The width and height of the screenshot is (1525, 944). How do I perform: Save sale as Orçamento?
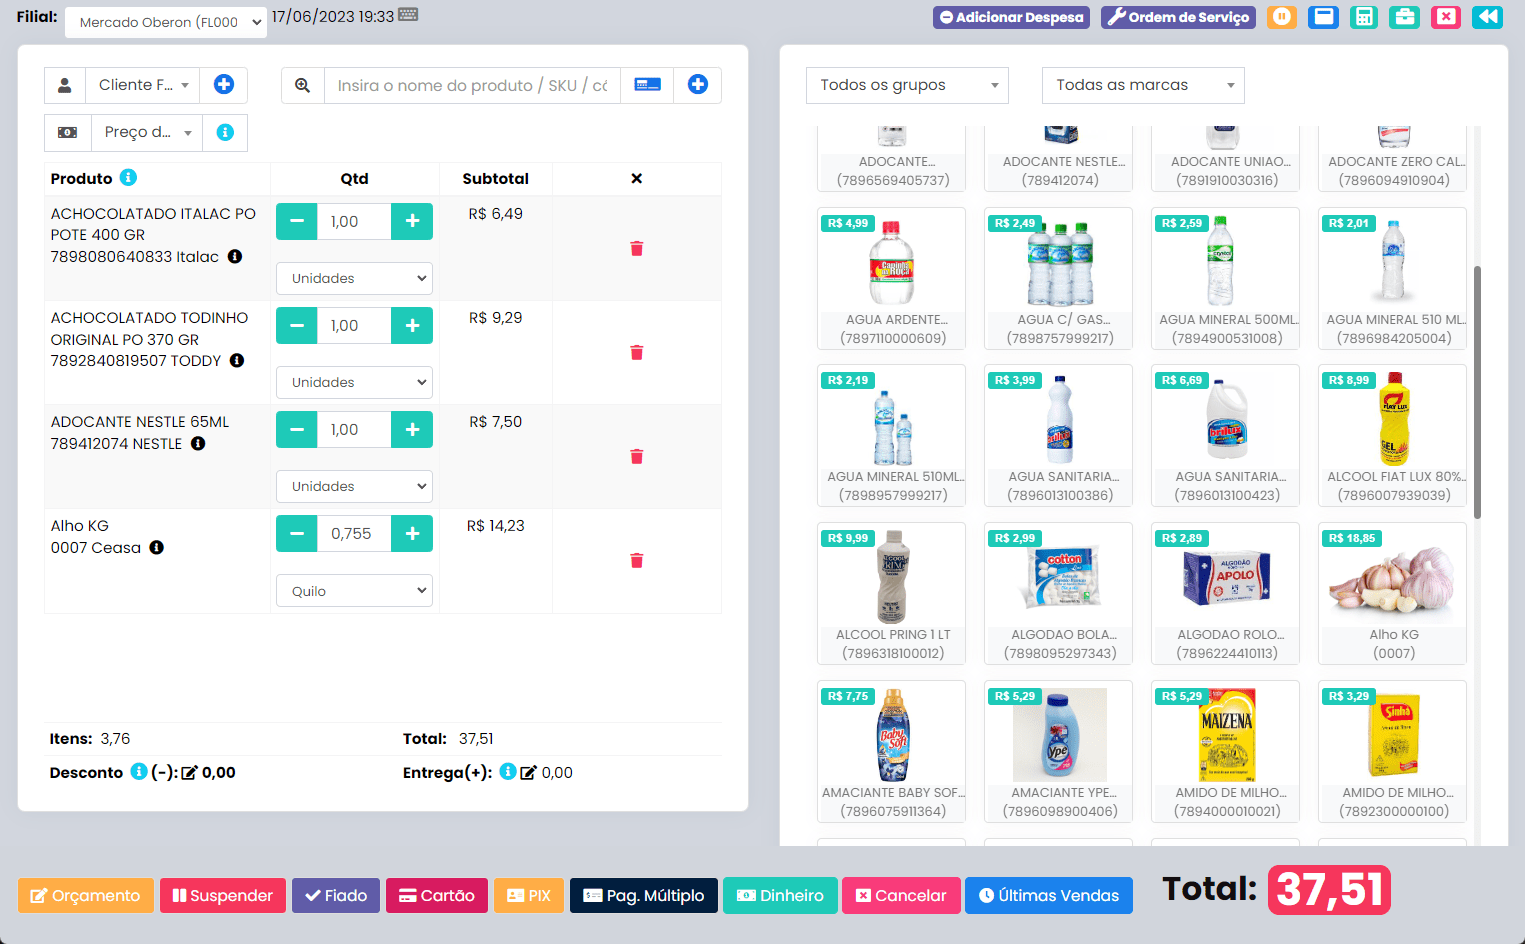[x=86, y=895]
